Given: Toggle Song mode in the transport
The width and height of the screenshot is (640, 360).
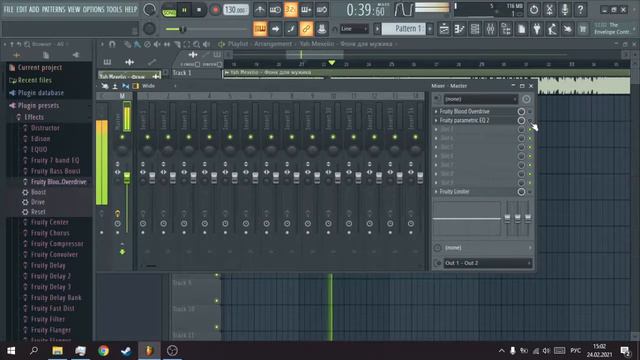Looking at the screenshot, I should [x=169, y=10].
